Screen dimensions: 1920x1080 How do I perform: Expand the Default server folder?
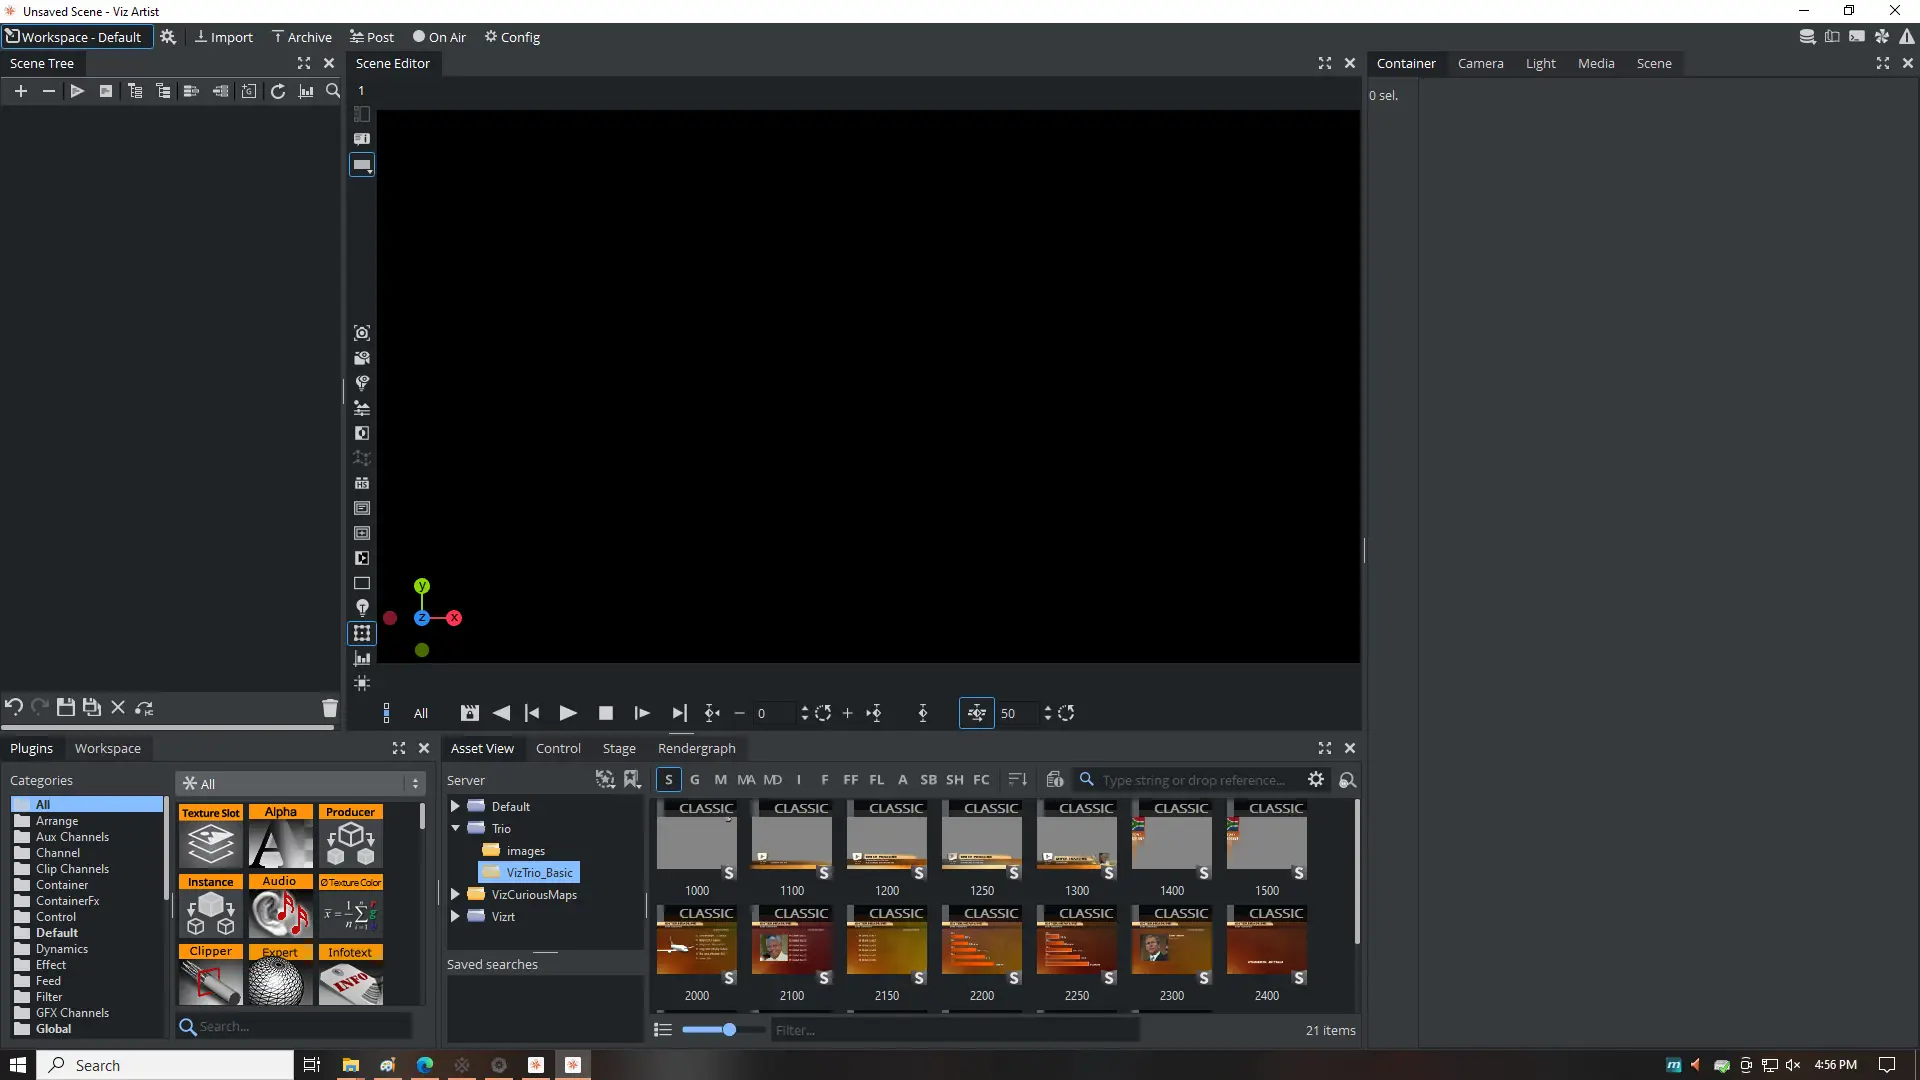tap(455, 806)
